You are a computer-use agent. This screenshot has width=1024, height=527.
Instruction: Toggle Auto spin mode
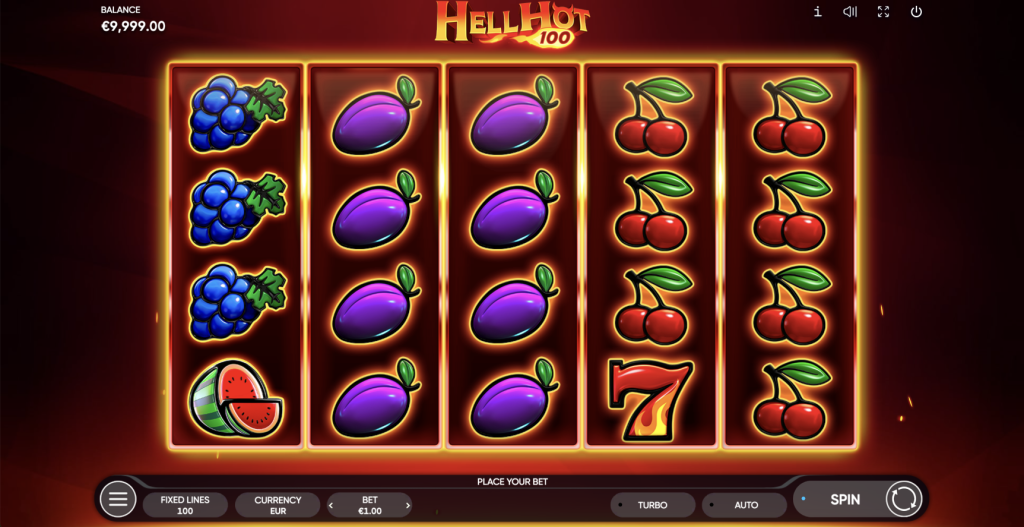tap(744, 505)
